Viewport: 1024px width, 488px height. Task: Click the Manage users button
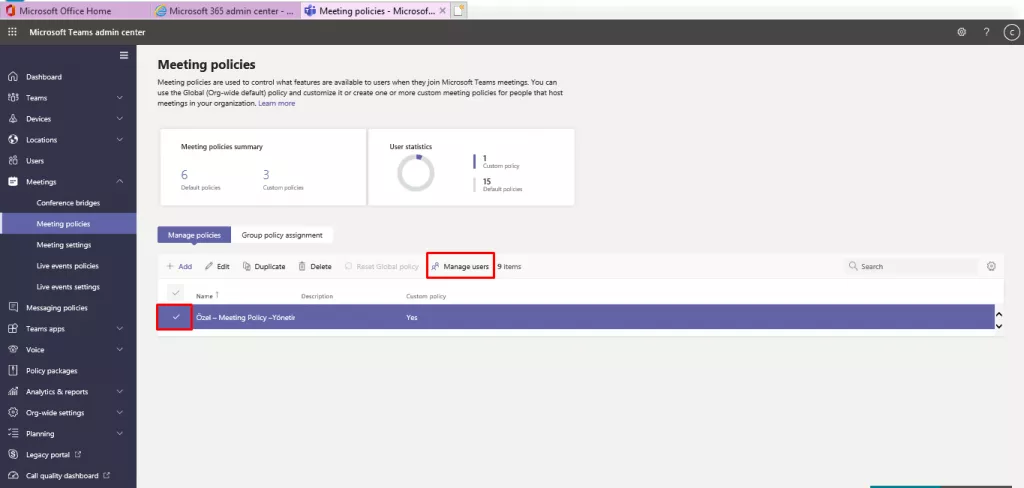click(x=461, y=267)
